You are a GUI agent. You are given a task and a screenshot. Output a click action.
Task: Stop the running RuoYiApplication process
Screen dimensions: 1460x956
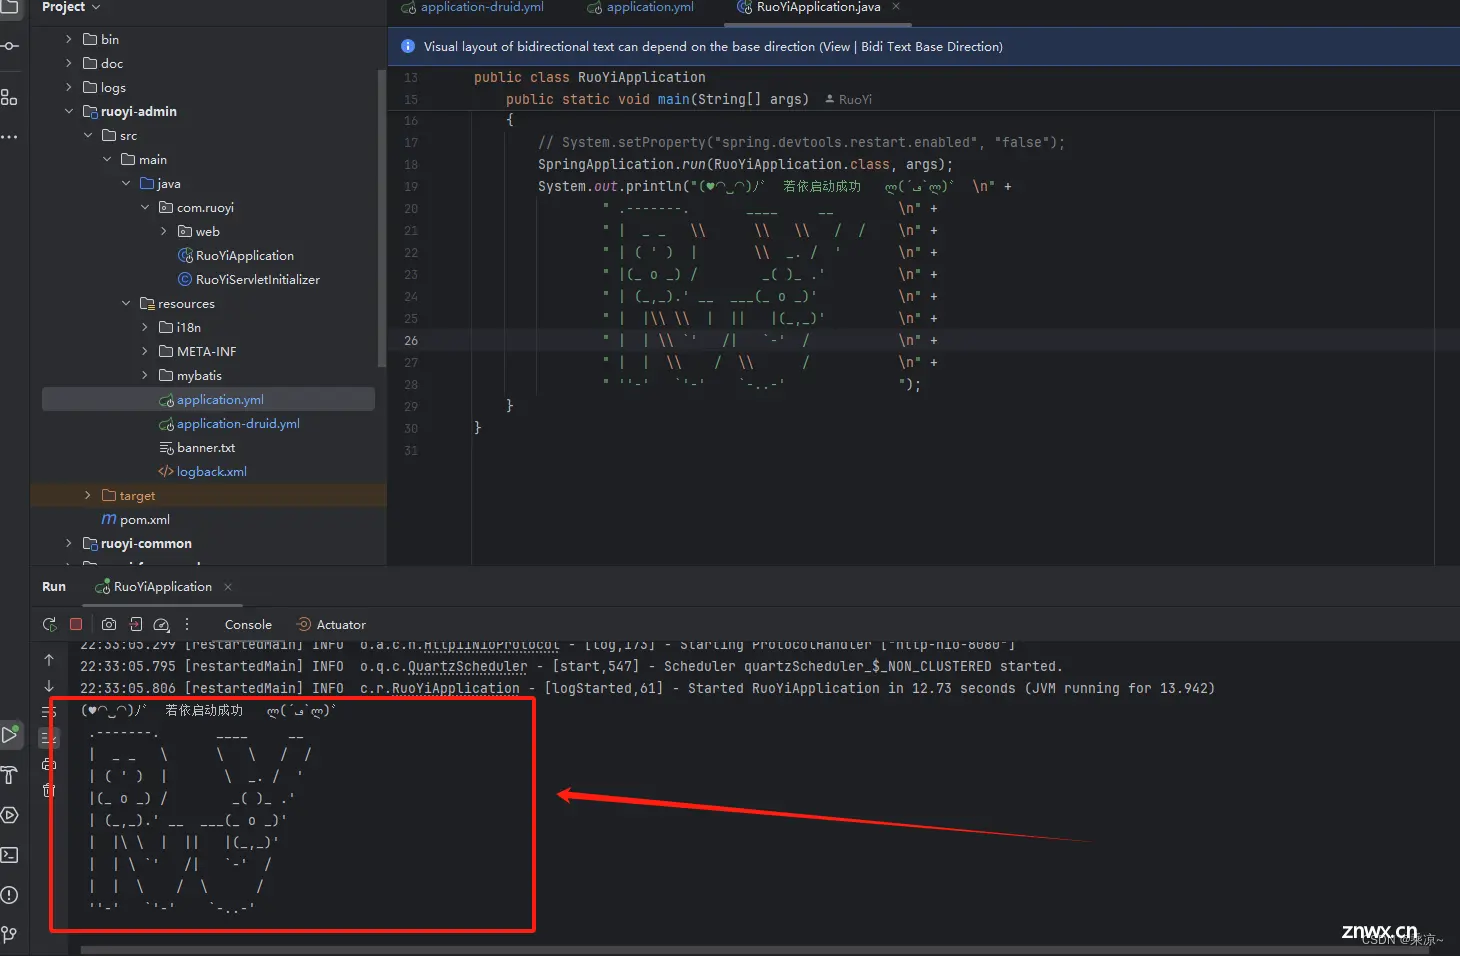tap(76, 624)
